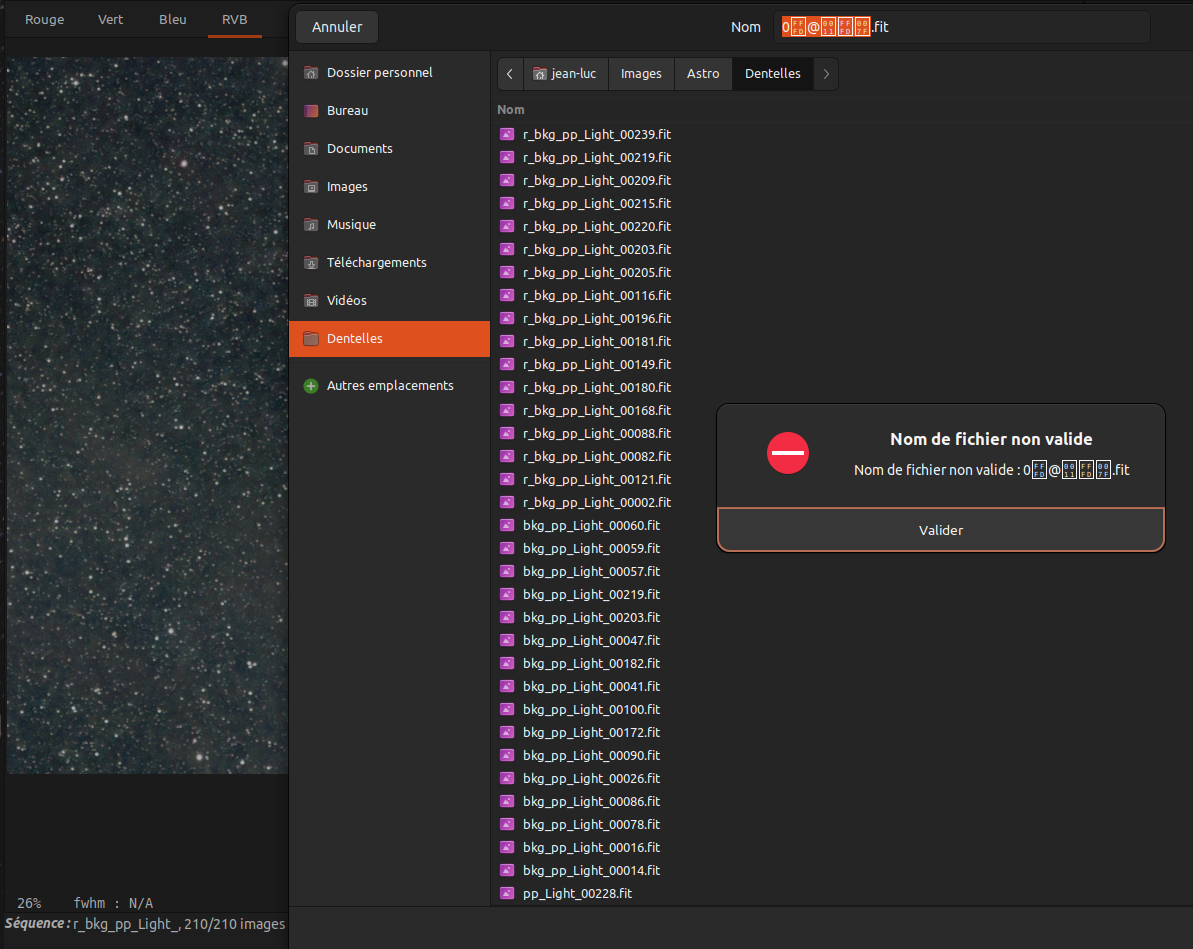Click the Bureau desktop icon
The width and height of the screenshot is (1193, 949).
click(310, 110)
